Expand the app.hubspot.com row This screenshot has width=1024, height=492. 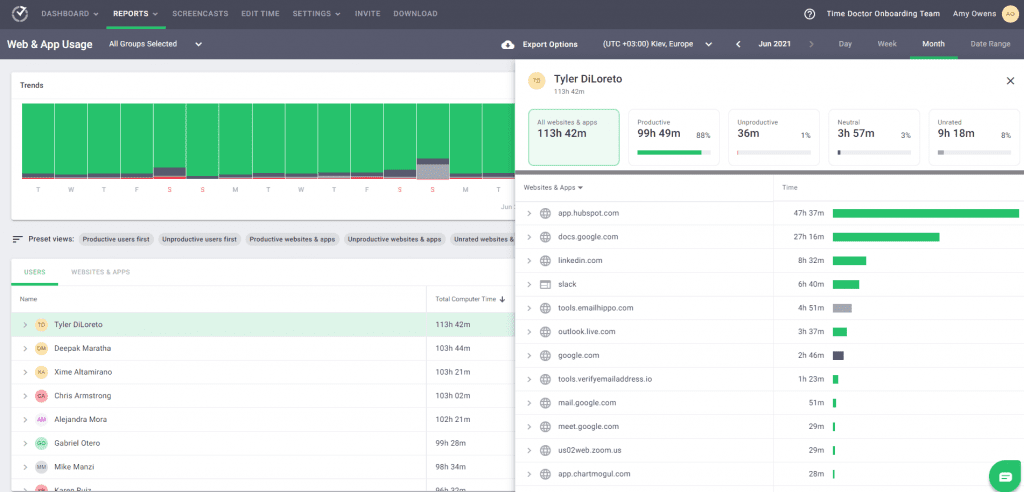pyautogui.click(x=529, y=214)
